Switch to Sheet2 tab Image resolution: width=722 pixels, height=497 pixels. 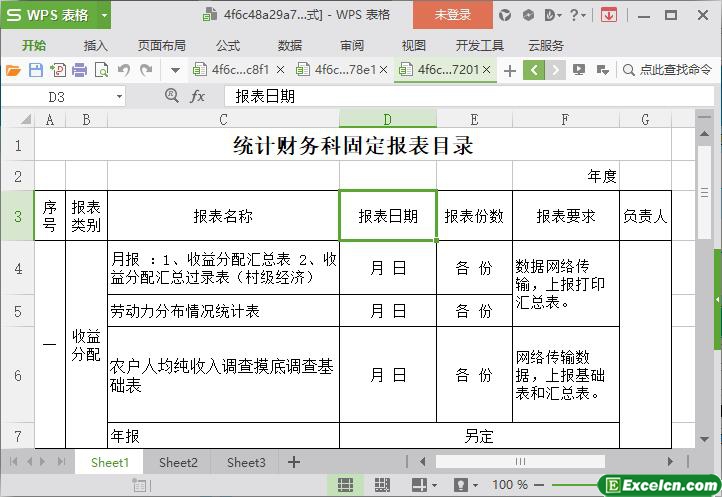(178, 462)
